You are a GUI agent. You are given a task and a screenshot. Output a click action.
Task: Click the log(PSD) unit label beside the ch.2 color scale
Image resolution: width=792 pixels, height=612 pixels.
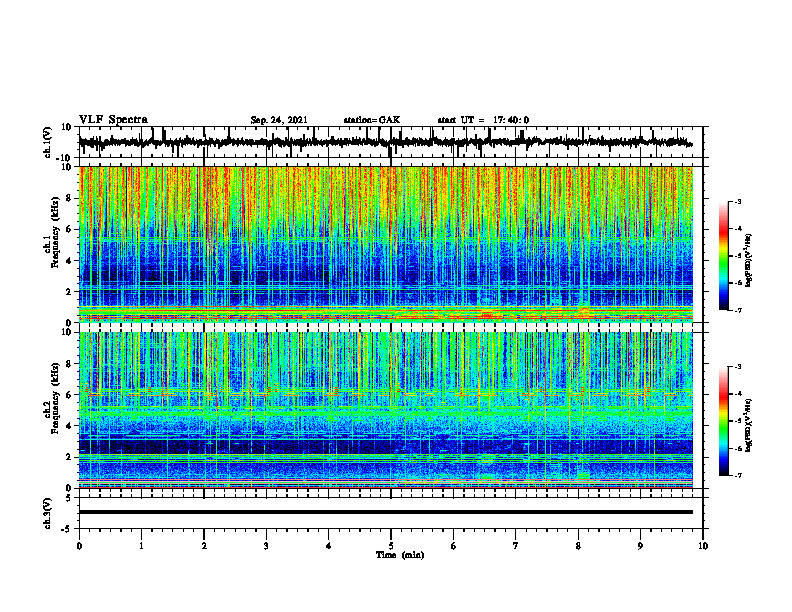click(749, 424)
